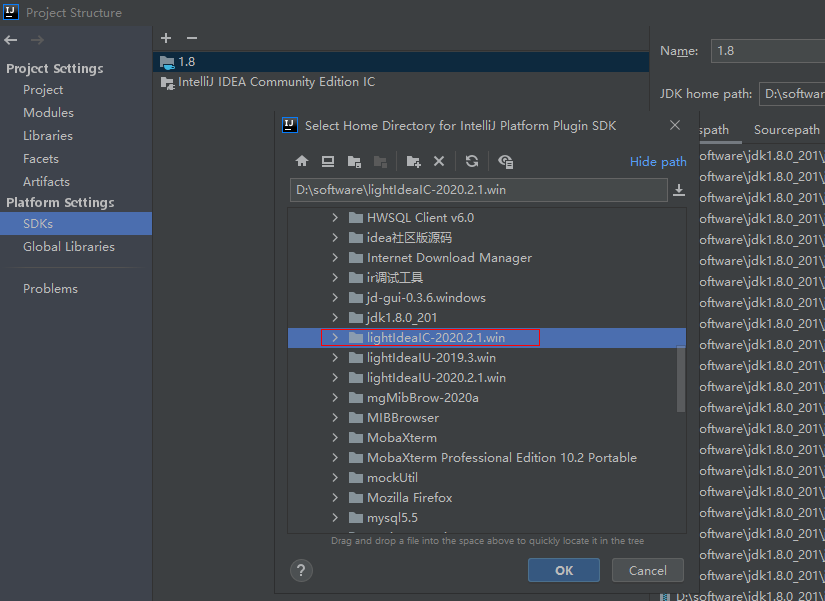Click the Delete (X) toolbar icon
This screenshot has width=825, height=601.
pos(439,161)
